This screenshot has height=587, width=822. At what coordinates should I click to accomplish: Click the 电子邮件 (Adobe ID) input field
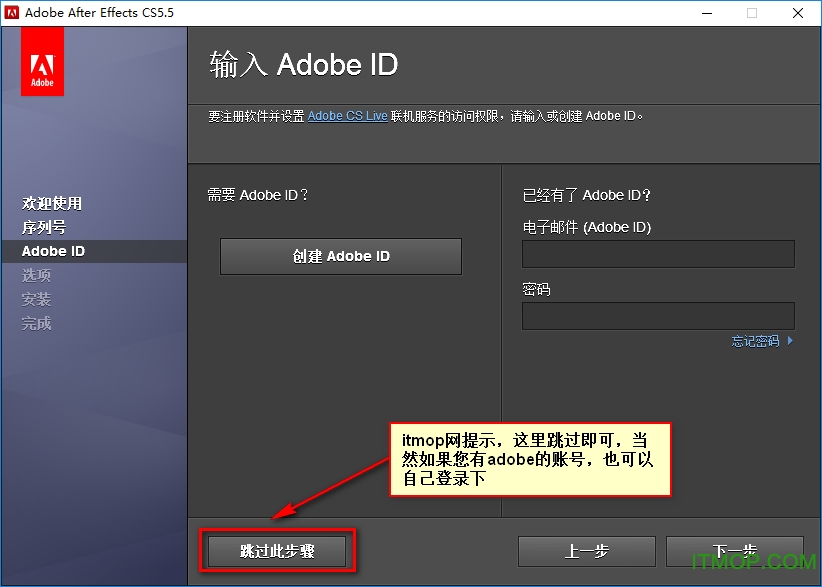(658, 254)
